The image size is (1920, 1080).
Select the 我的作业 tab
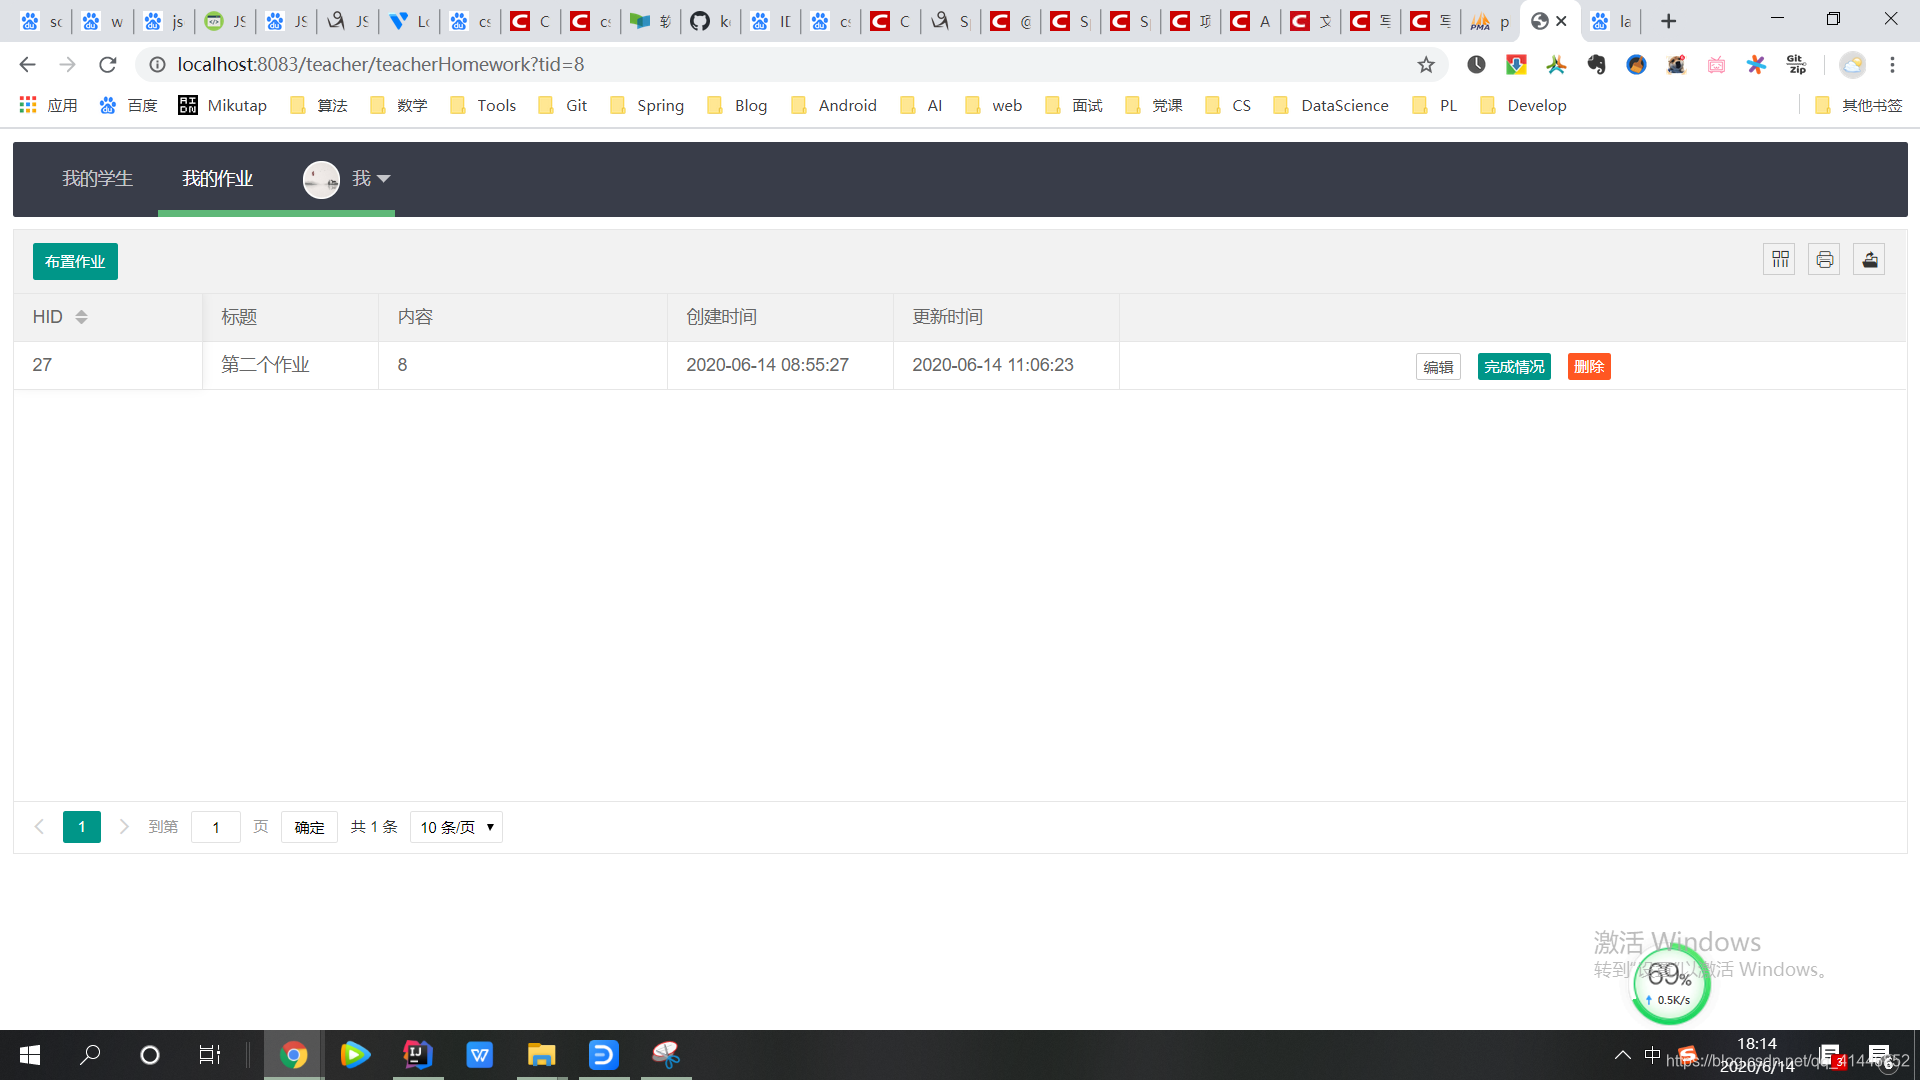(x=217, y=179)
